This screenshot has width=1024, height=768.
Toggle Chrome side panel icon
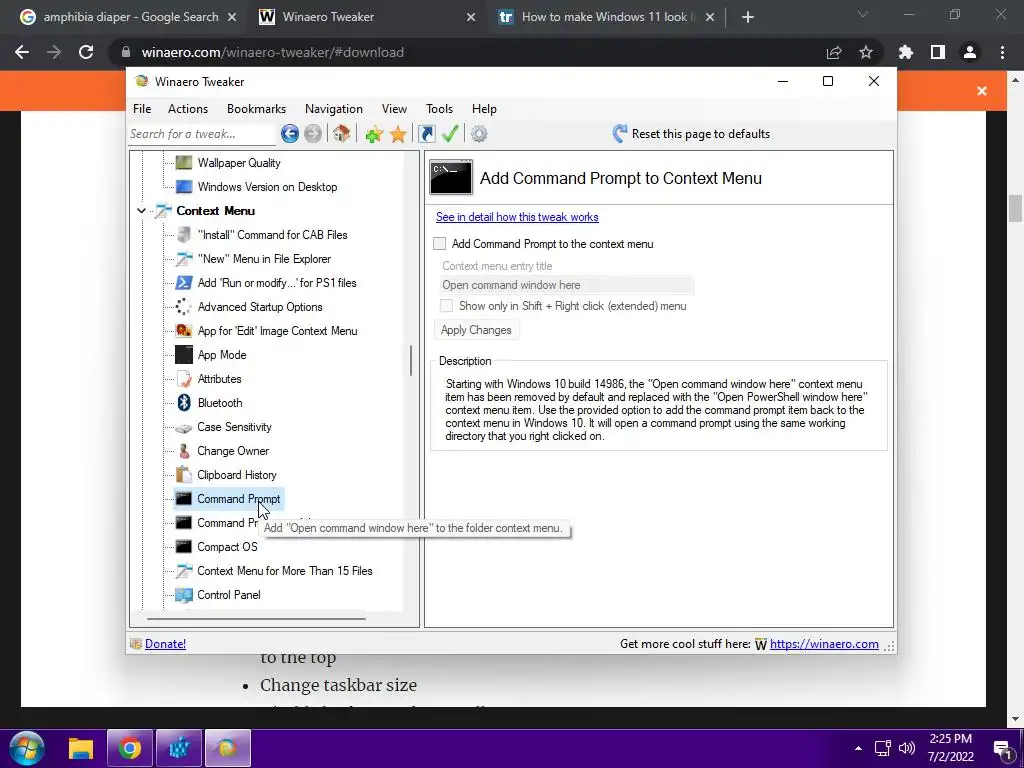[x=938, y=52]
